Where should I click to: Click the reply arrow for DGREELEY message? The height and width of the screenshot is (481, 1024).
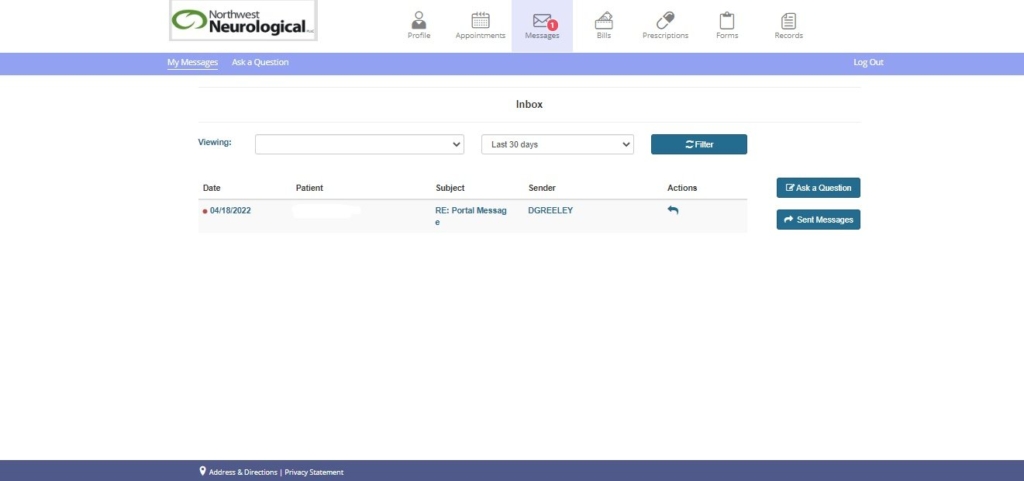click(x=673, y=211)
